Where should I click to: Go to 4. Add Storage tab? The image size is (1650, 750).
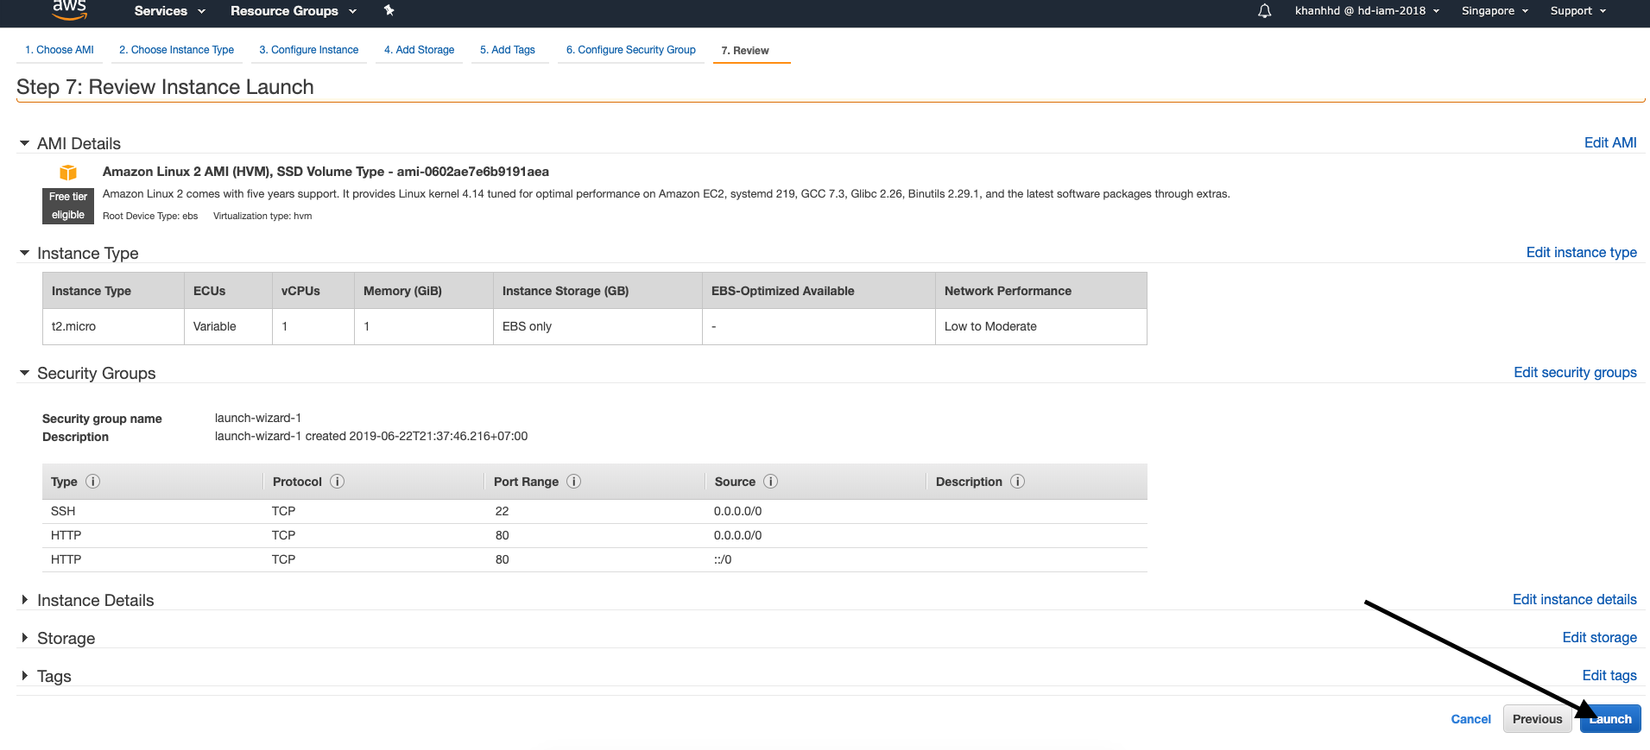pos(419,50)
